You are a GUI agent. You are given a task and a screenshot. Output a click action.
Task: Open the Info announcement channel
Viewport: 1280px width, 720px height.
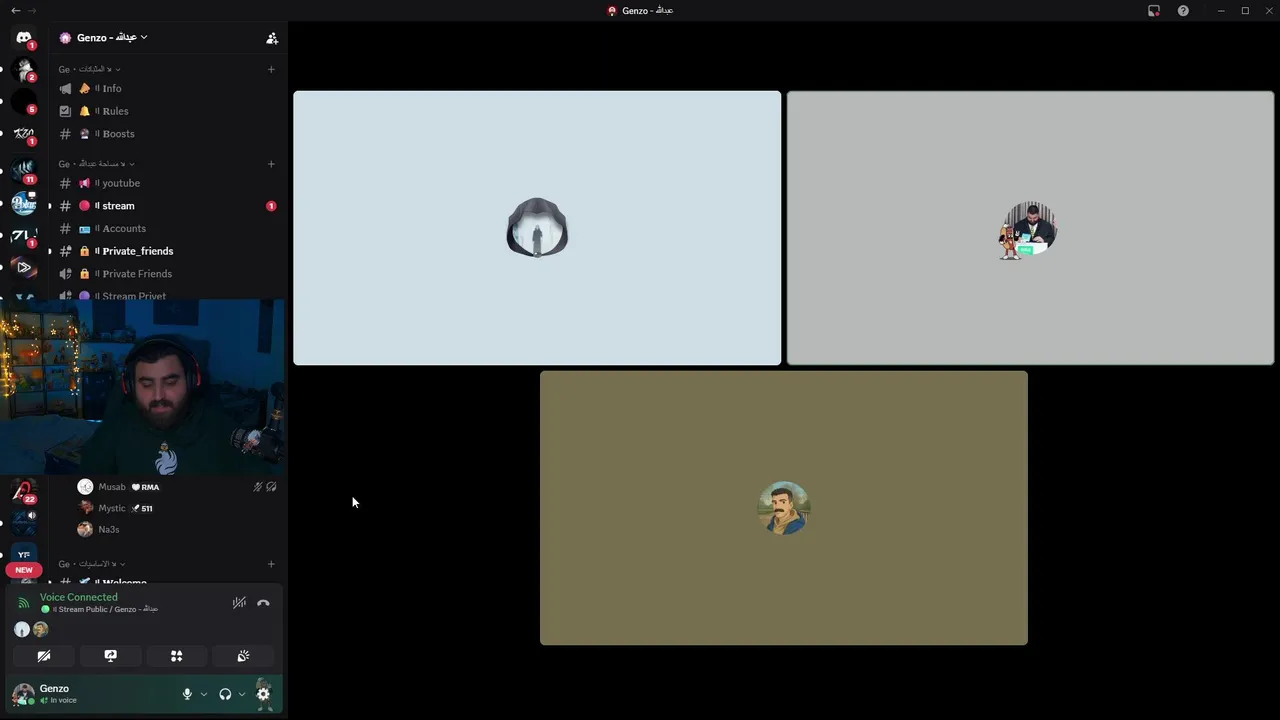(167, 88)
